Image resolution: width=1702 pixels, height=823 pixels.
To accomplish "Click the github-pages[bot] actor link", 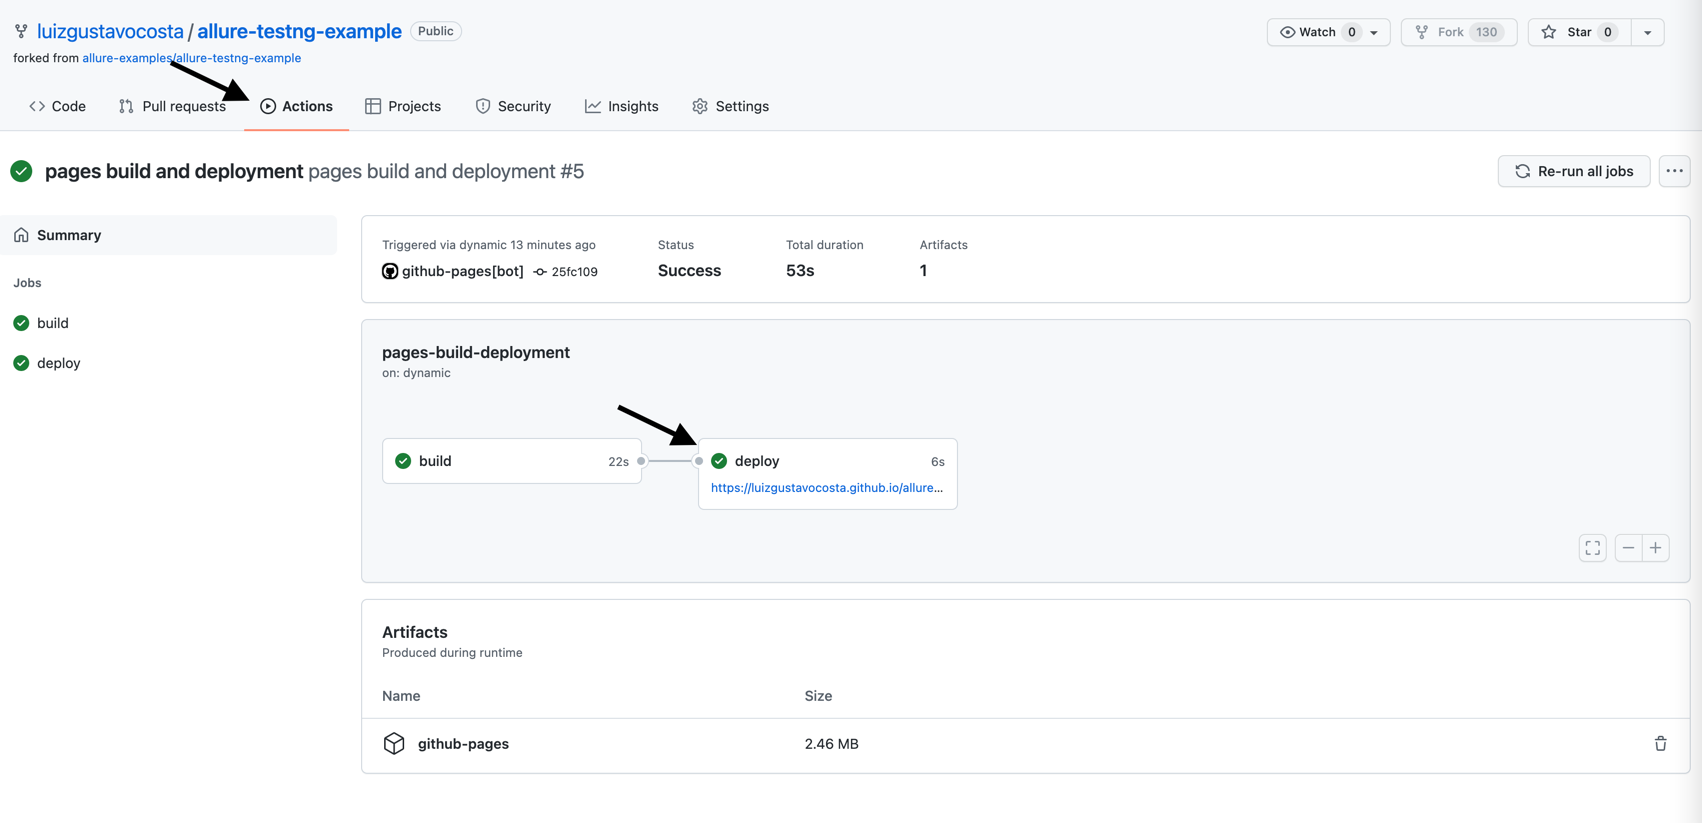I will 462,271.
